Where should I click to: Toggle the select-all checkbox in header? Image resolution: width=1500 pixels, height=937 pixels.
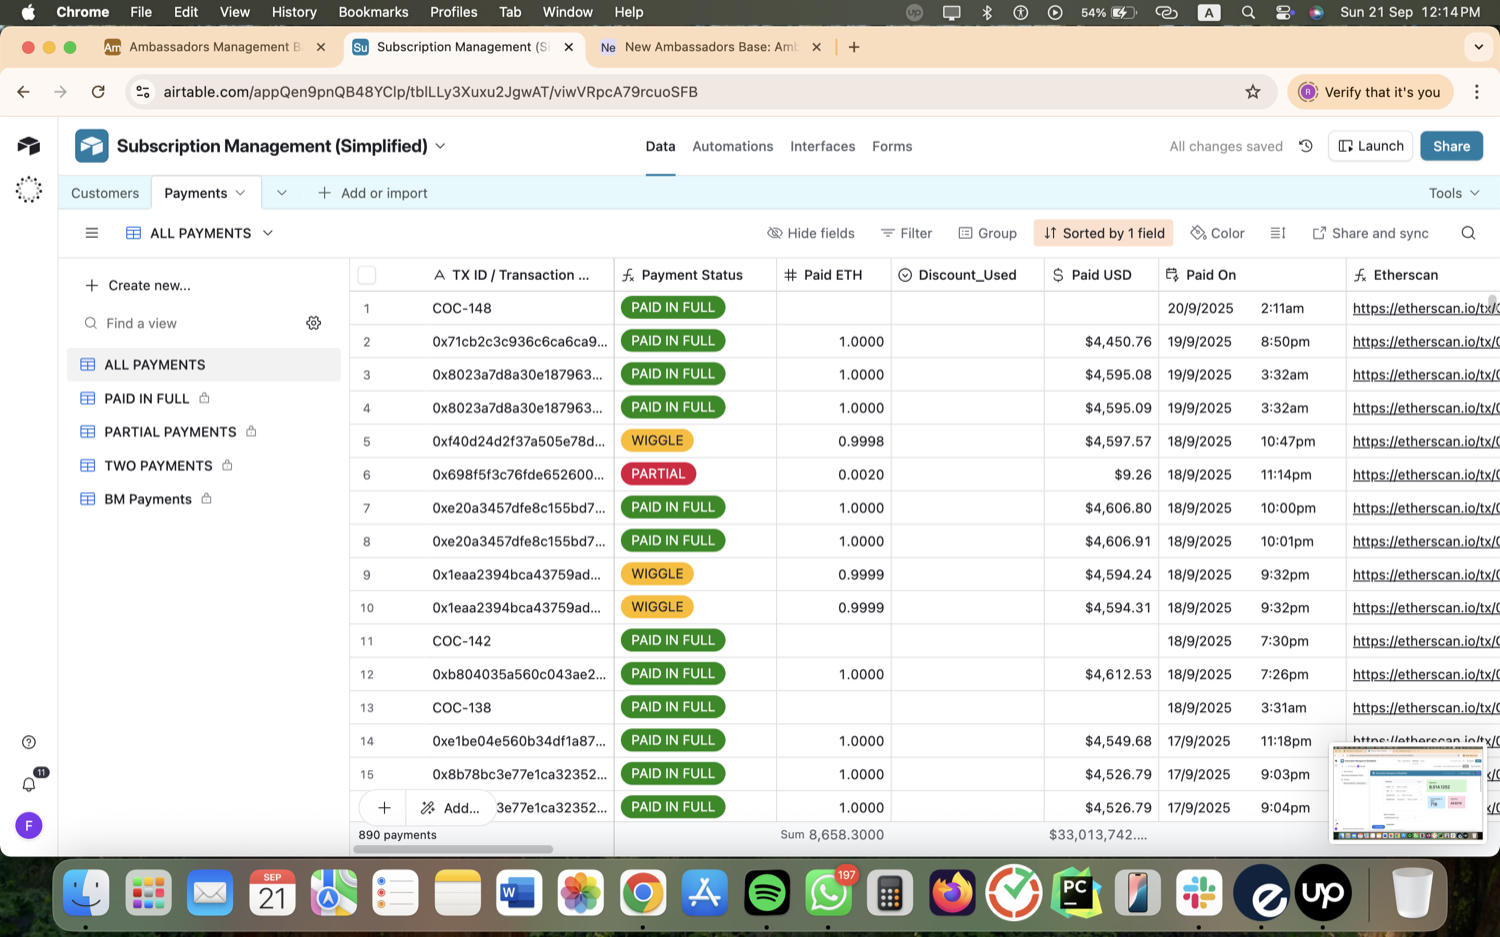point(367,275)
